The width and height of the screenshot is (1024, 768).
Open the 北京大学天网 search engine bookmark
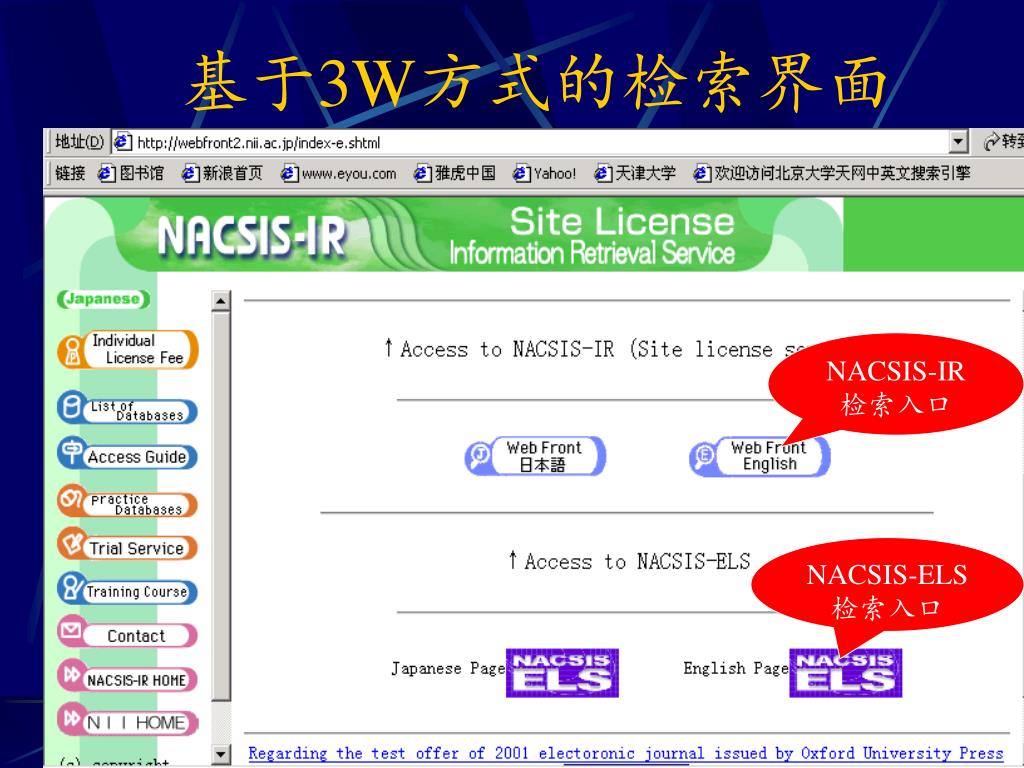[832, 173]
